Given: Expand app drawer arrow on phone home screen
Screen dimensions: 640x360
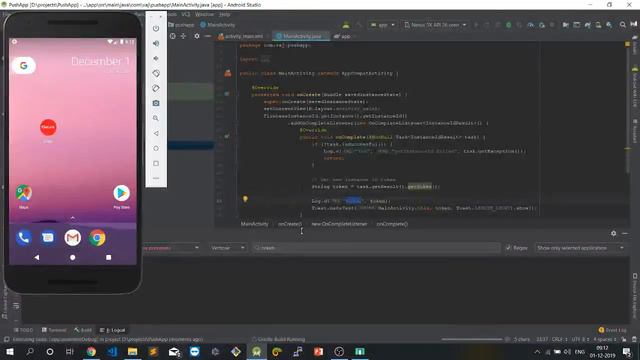Looking at the screenshot, I should pos(73,218).
